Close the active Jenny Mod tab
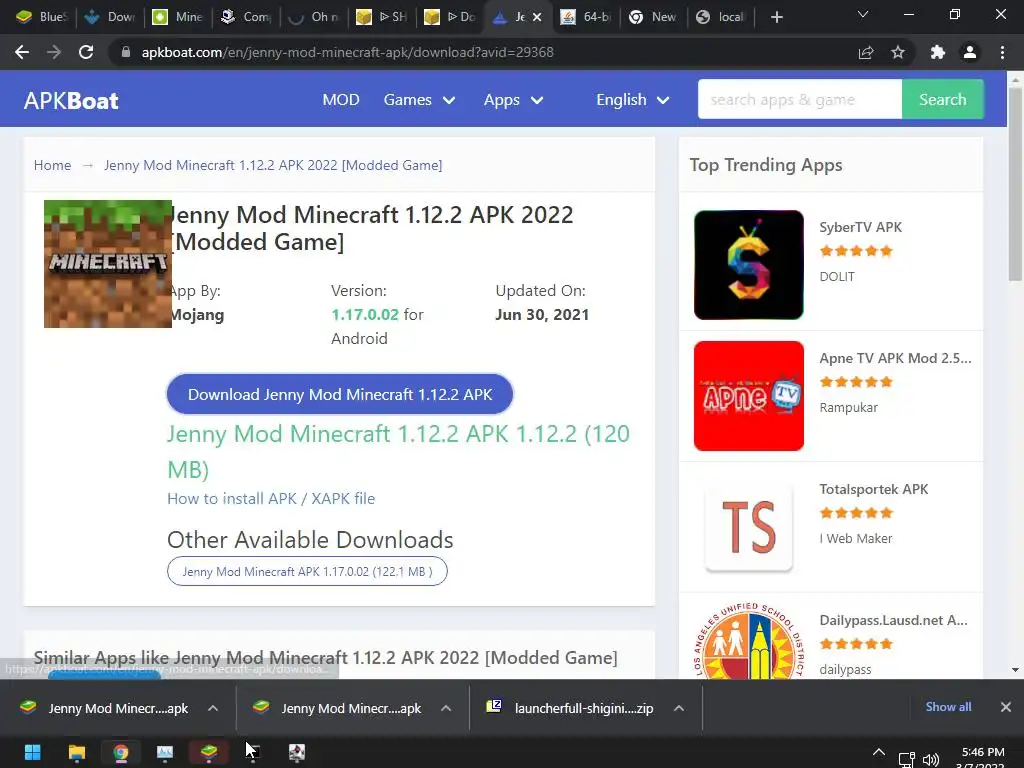Screen dimensions: 1024x768 click(537, 17)
